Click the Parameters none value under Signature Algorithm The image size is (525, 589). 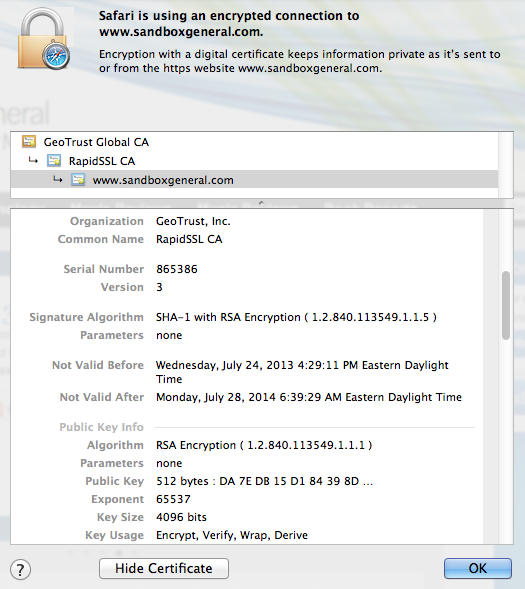tap(169, 335)
